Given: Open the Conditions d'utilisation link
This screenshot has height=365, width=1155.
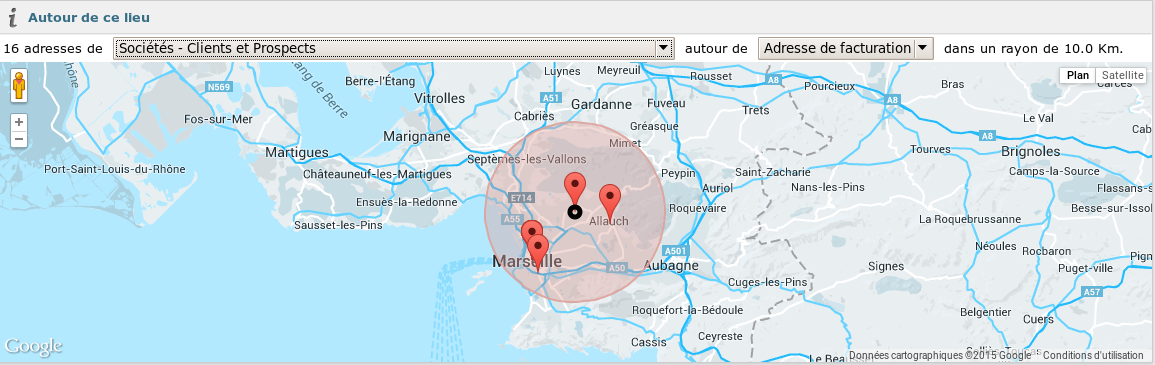Looking at the screenshot, I should tap(1092, 355).
